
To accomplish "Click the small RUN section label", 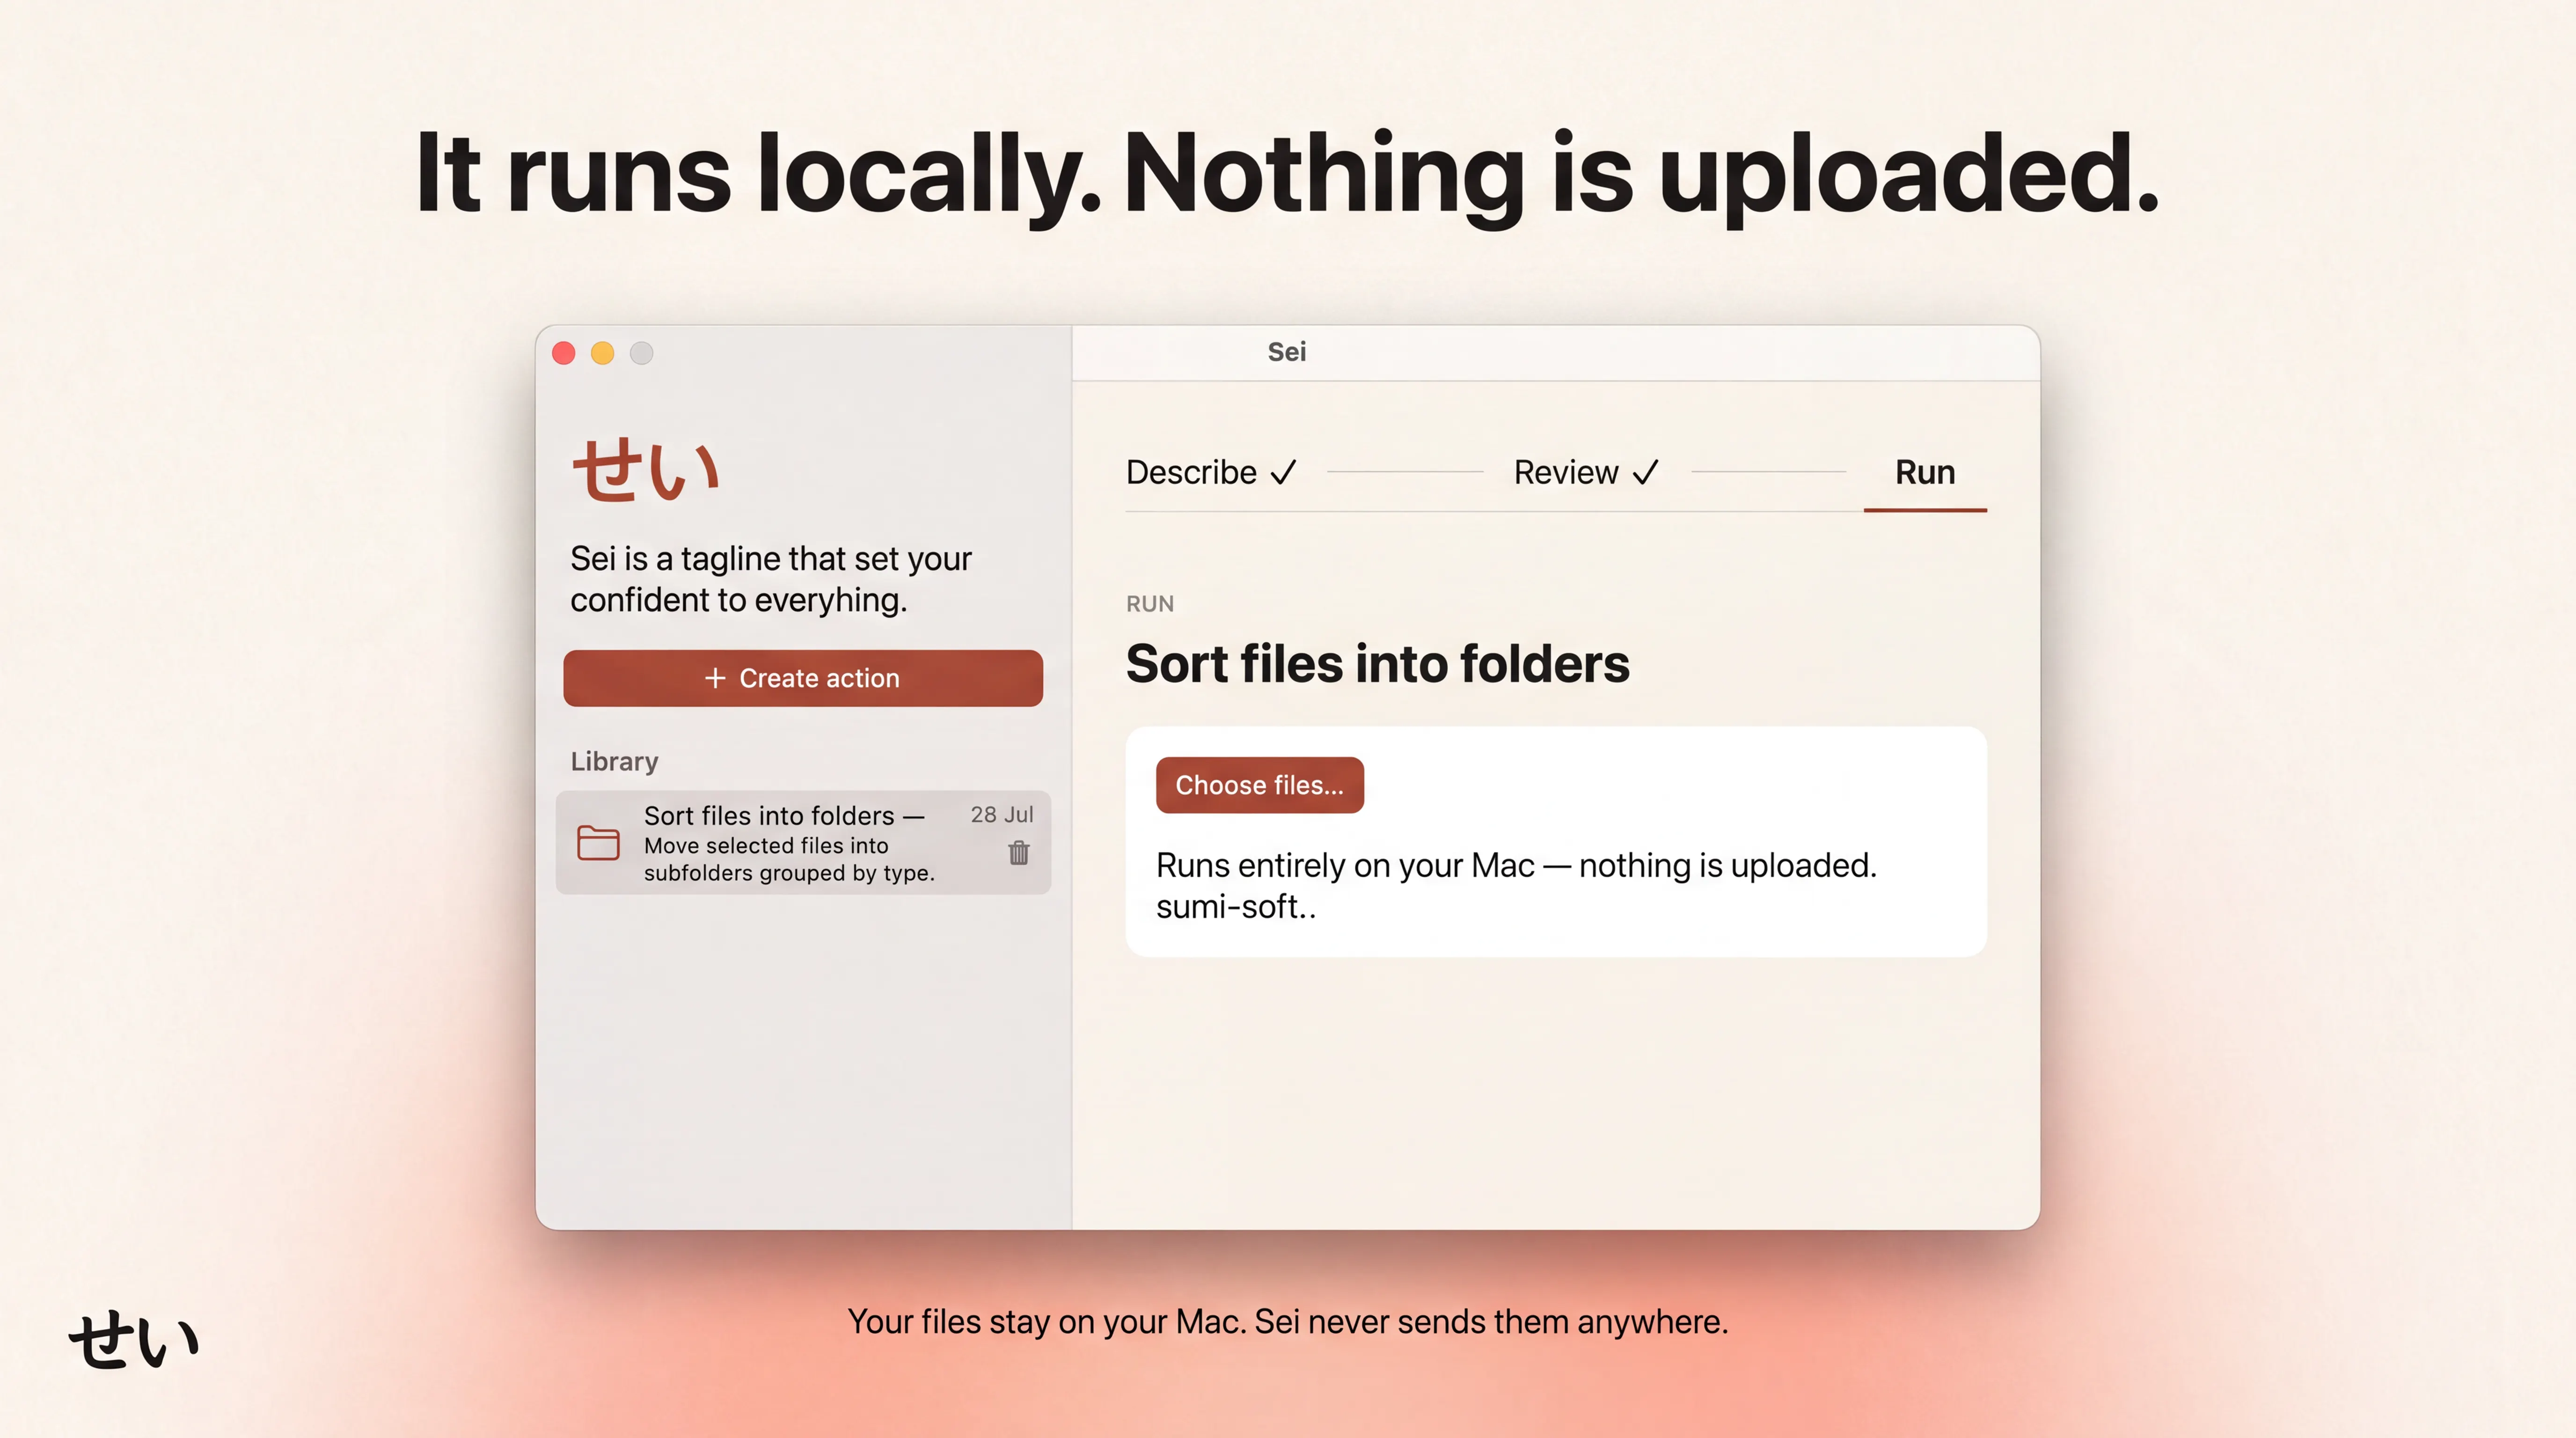I will [1150, 604].
